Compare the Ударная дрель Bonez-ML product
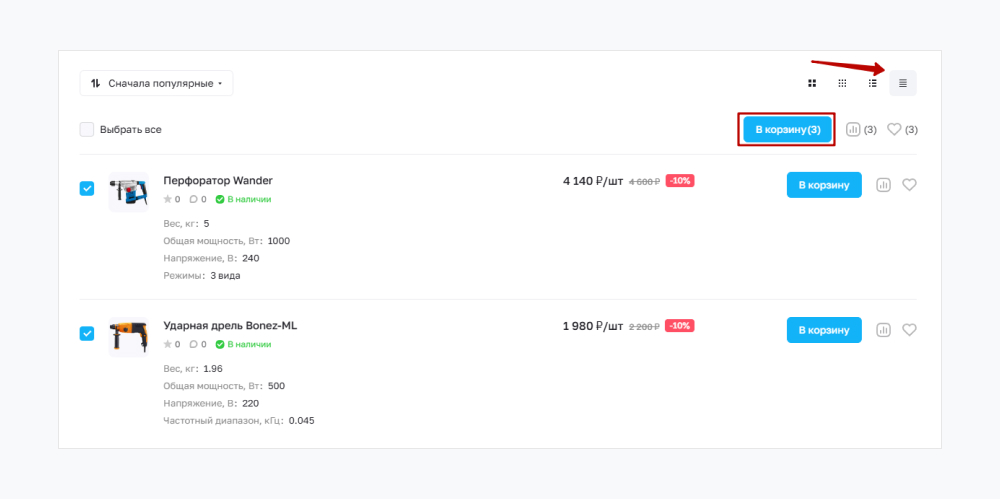The width and height of the screenshot is (1000, 499). [x=883, y=330]
